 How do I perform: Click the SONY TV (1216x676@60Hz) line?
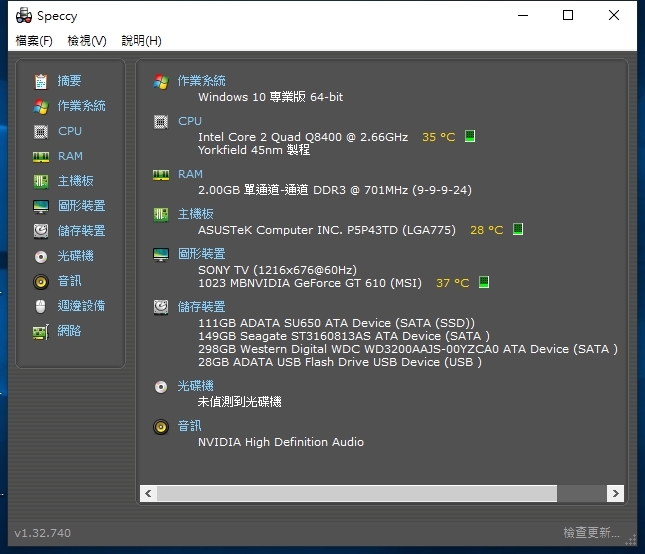click(x=277, y=270)
